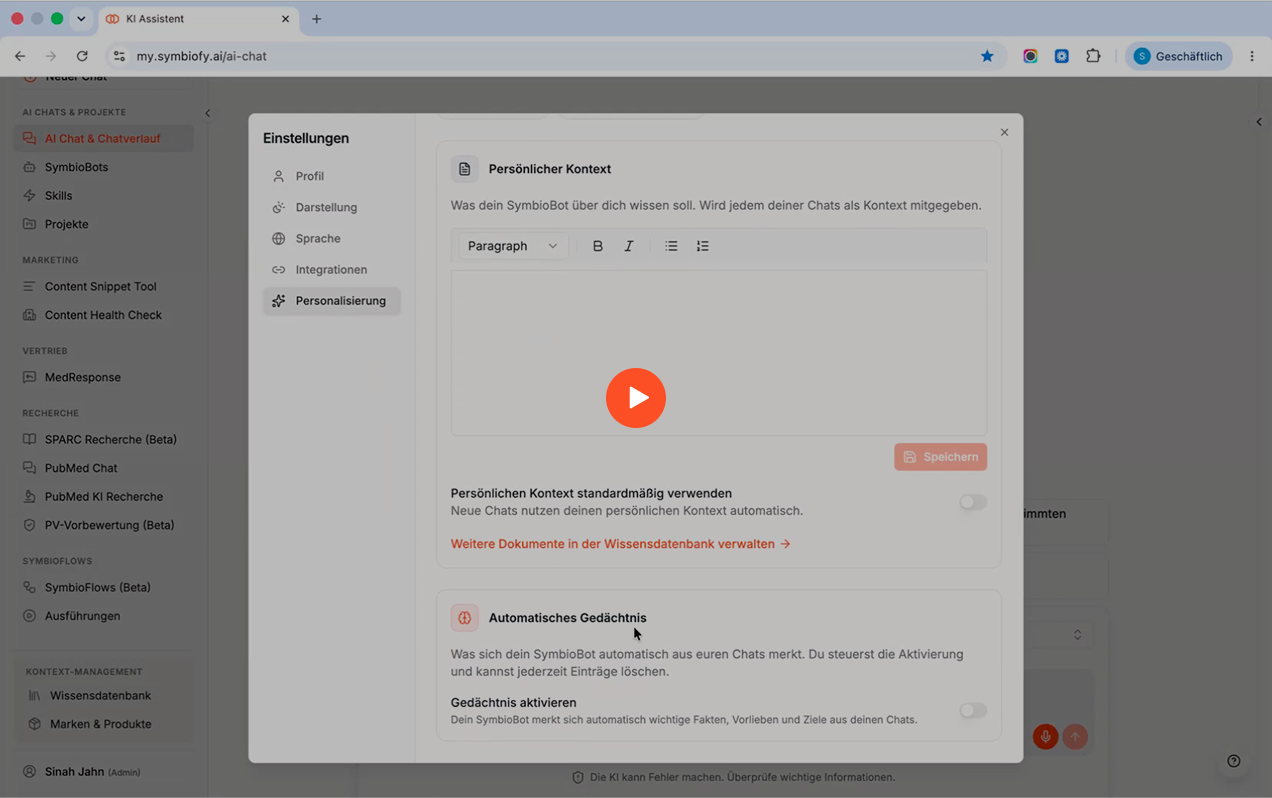Open SymbioBots in the sidebar

104,167
